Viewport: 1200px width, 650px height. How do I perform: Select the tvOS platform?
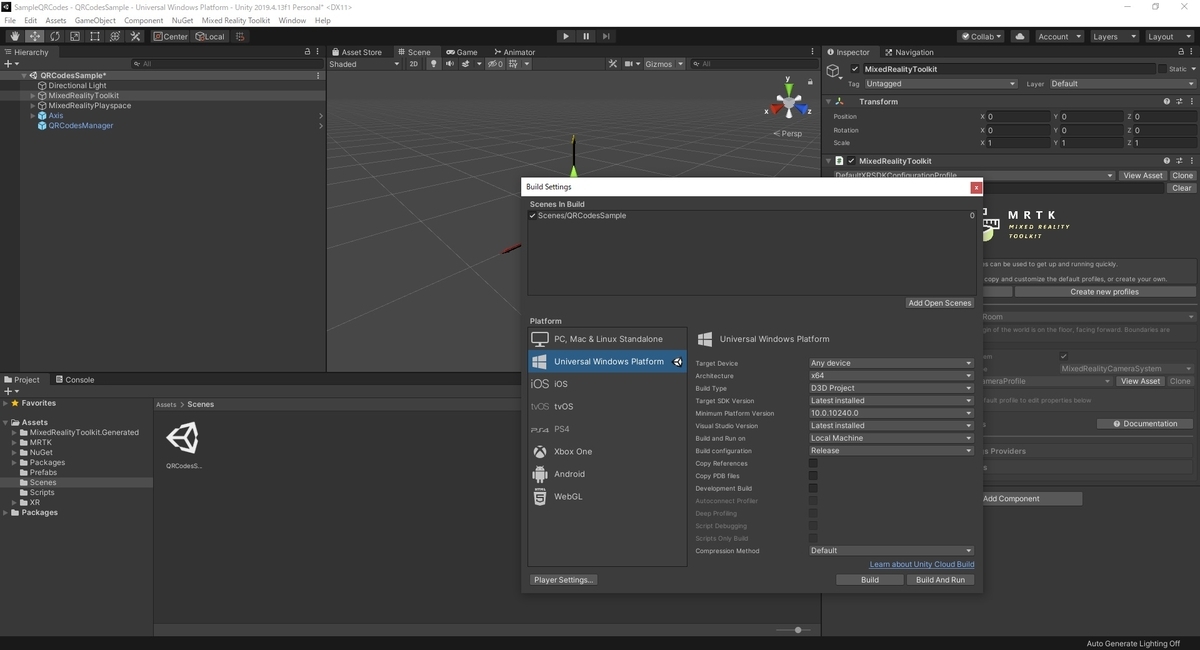tap(608, 407)
